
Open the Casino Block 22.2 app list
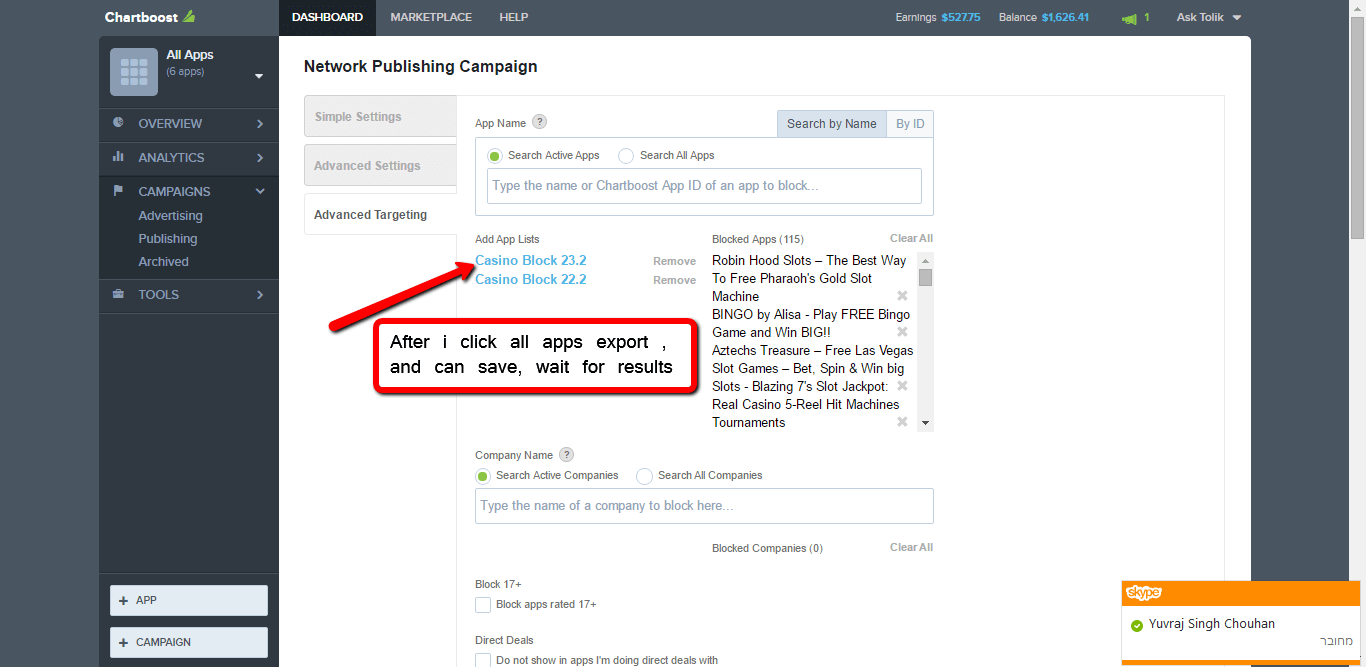pyautogui.click(x=530, y=280)
